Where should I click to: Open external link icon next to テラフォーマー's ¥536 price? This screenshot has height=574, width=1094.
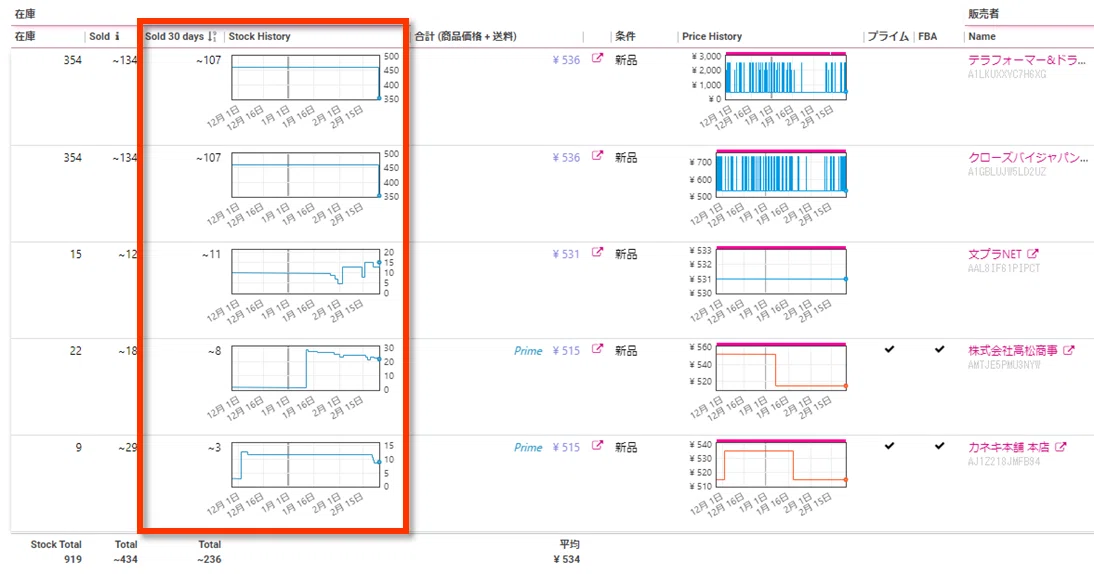[597, 59]
